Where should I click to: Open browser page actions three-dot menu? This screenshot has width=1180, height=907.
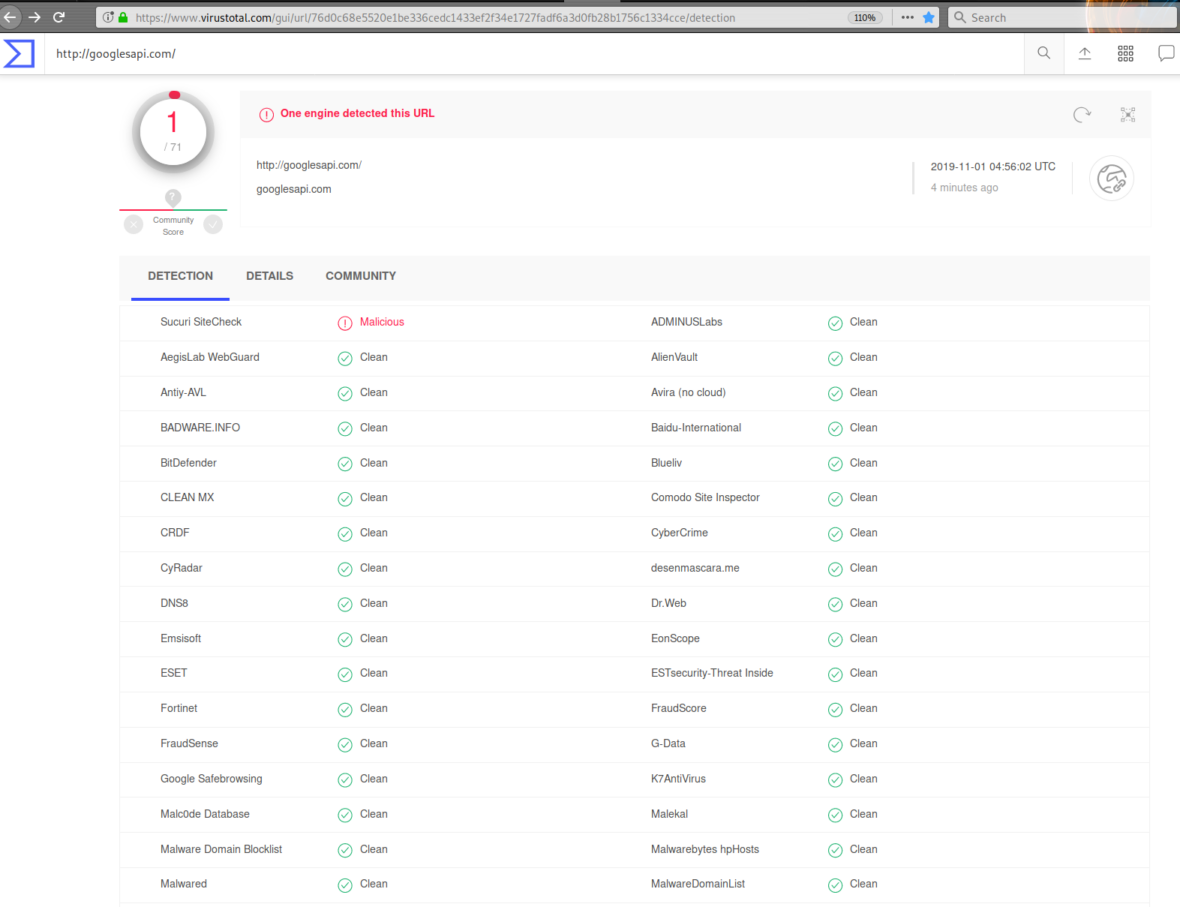coord(907,17)
